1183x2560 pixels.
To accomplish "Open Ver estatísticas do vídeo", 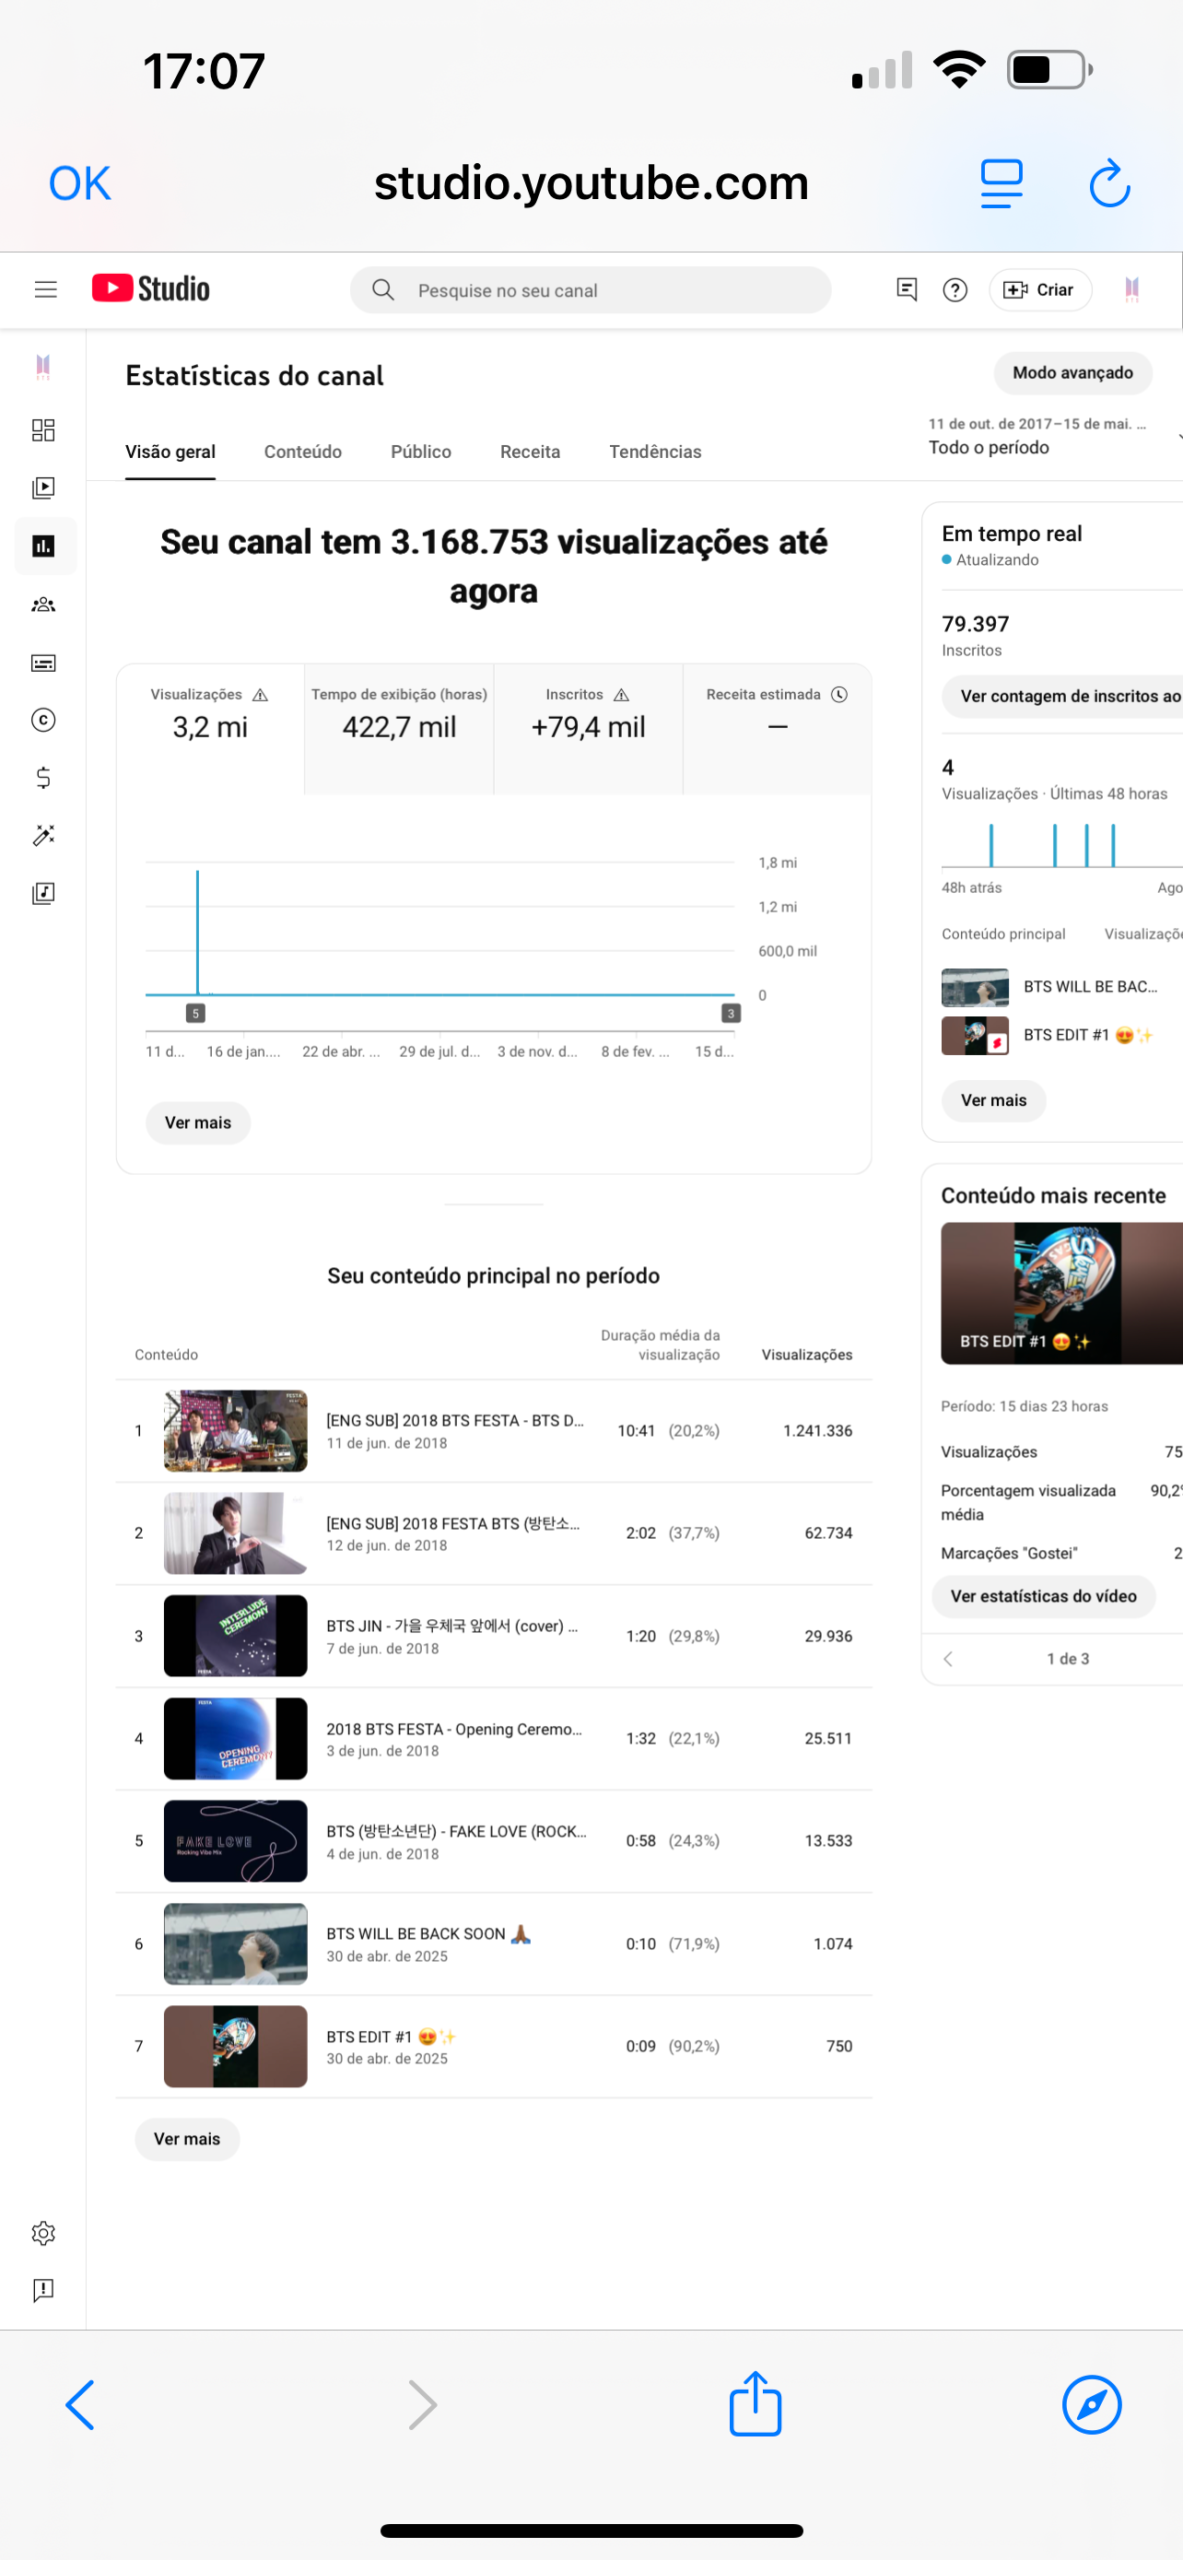I will [1043, 1596].
